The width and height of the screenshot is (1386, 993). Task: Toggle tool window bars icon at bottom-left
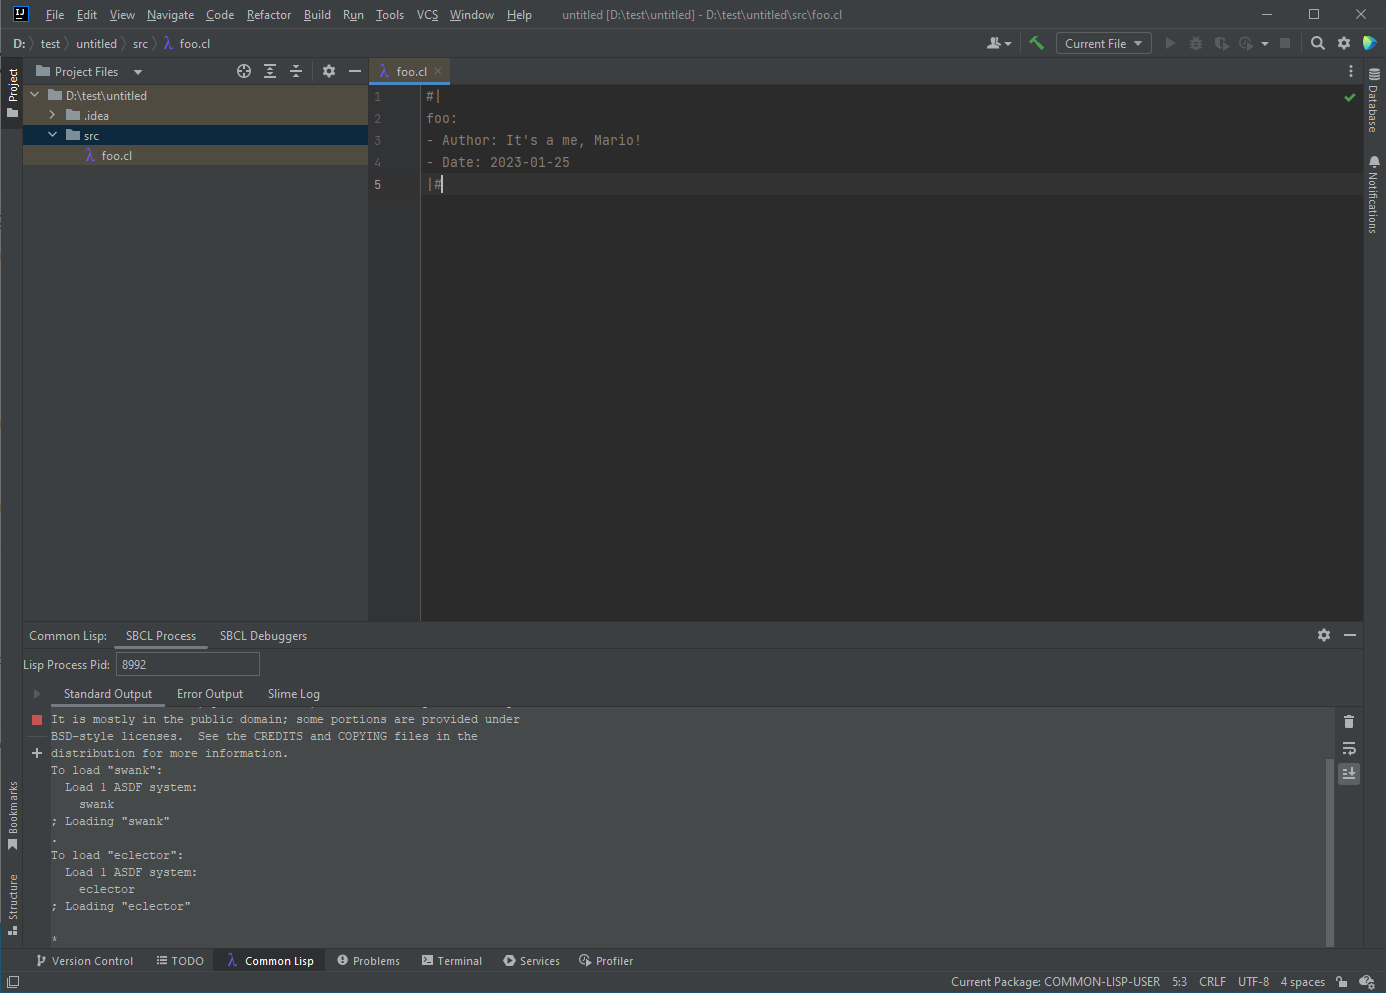13,982
